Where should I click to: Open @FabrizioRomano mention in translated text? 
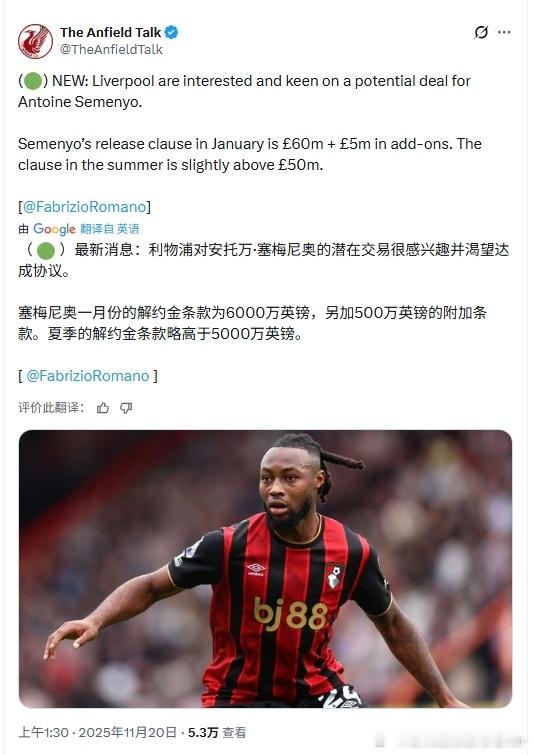88,376
